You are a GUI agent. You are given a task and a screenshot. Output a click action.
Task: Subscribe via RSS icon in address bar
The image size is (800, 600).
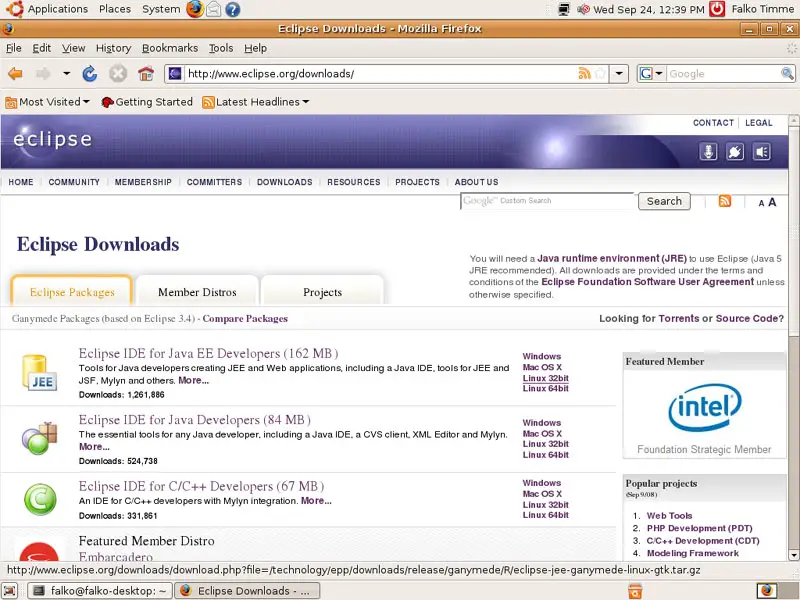(584, 73)
